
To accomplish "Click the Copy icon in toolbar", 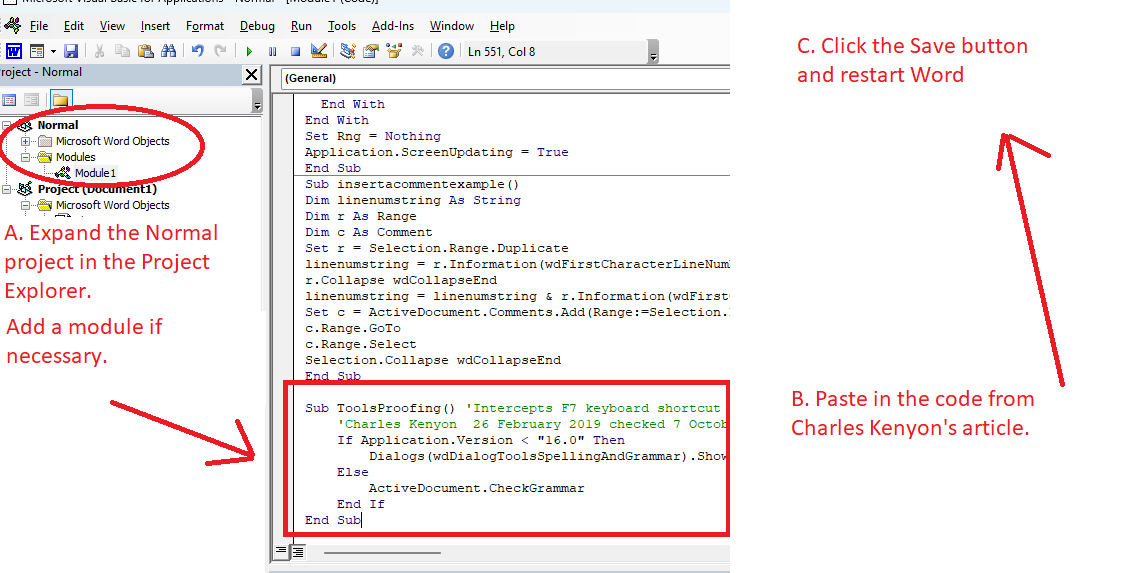I will click(123, 51).
